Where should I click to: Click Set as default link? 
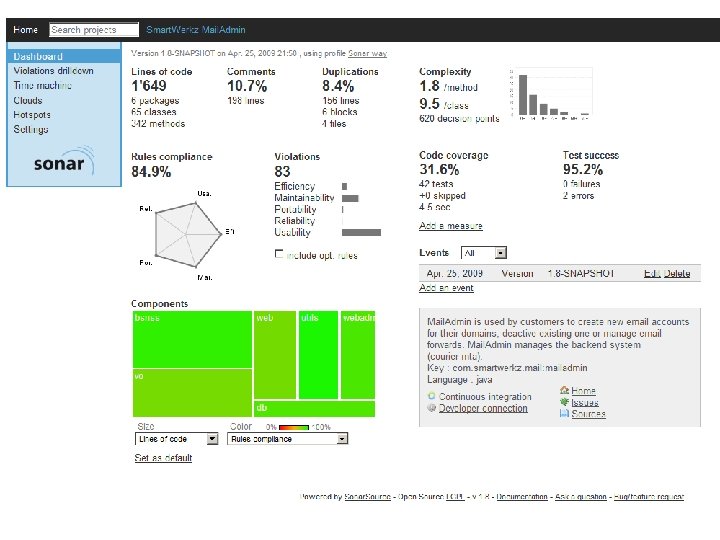point(163,458)
